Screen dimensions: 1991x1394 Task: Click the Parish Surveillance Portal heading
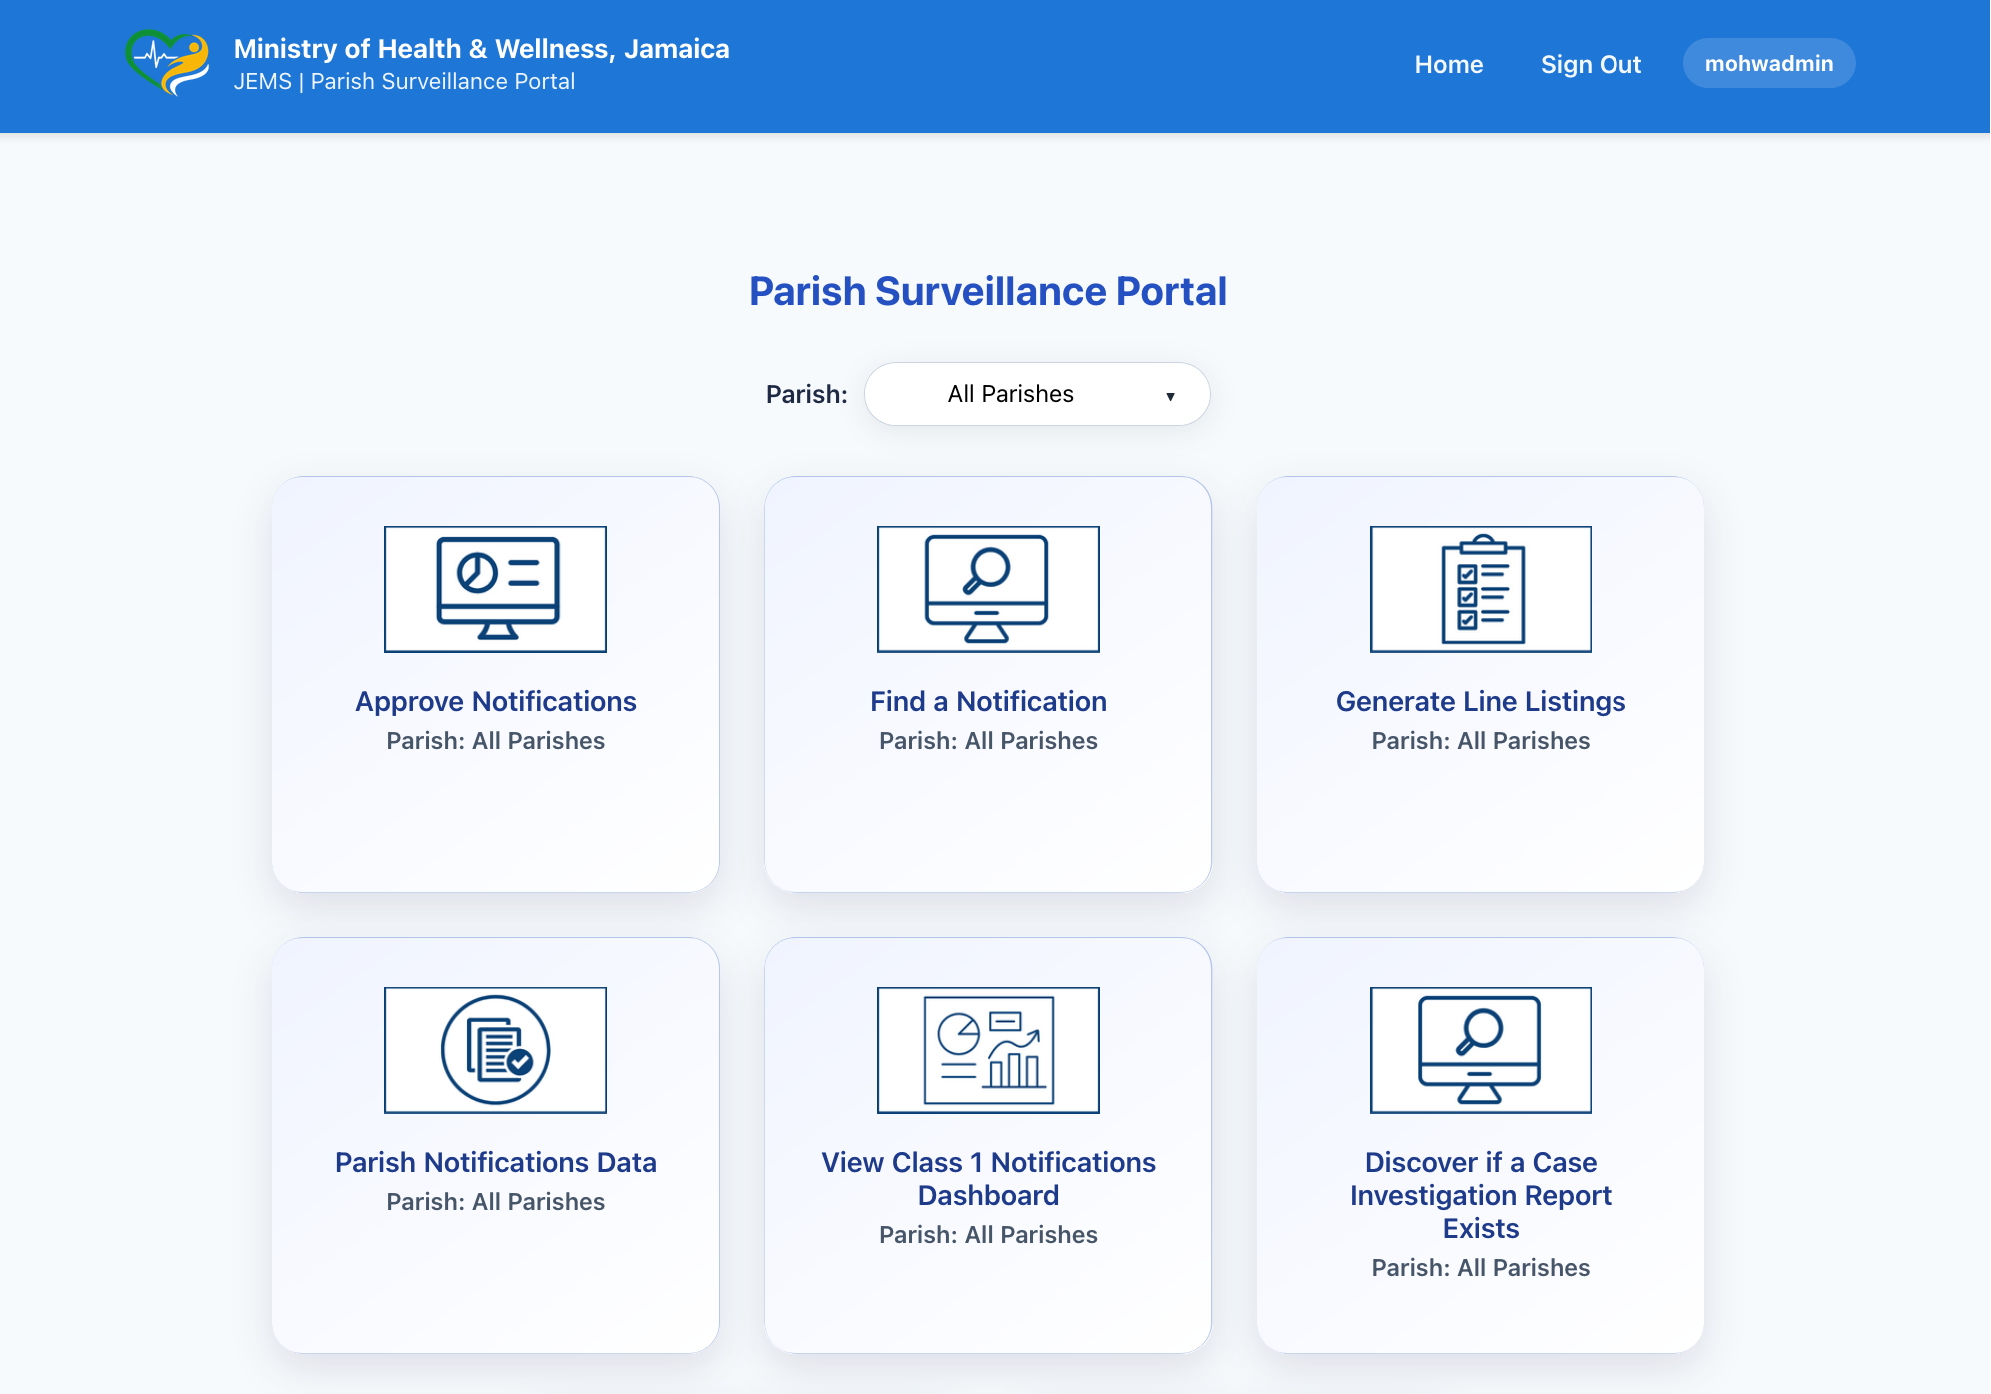pyautogui.click(x=988, y=292)
